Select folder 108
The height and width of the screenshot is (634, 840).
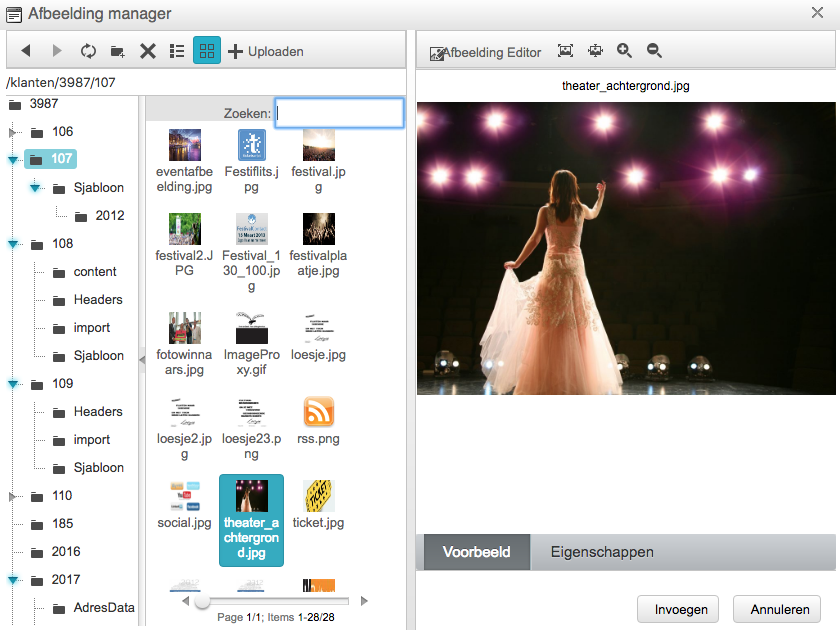52,244
